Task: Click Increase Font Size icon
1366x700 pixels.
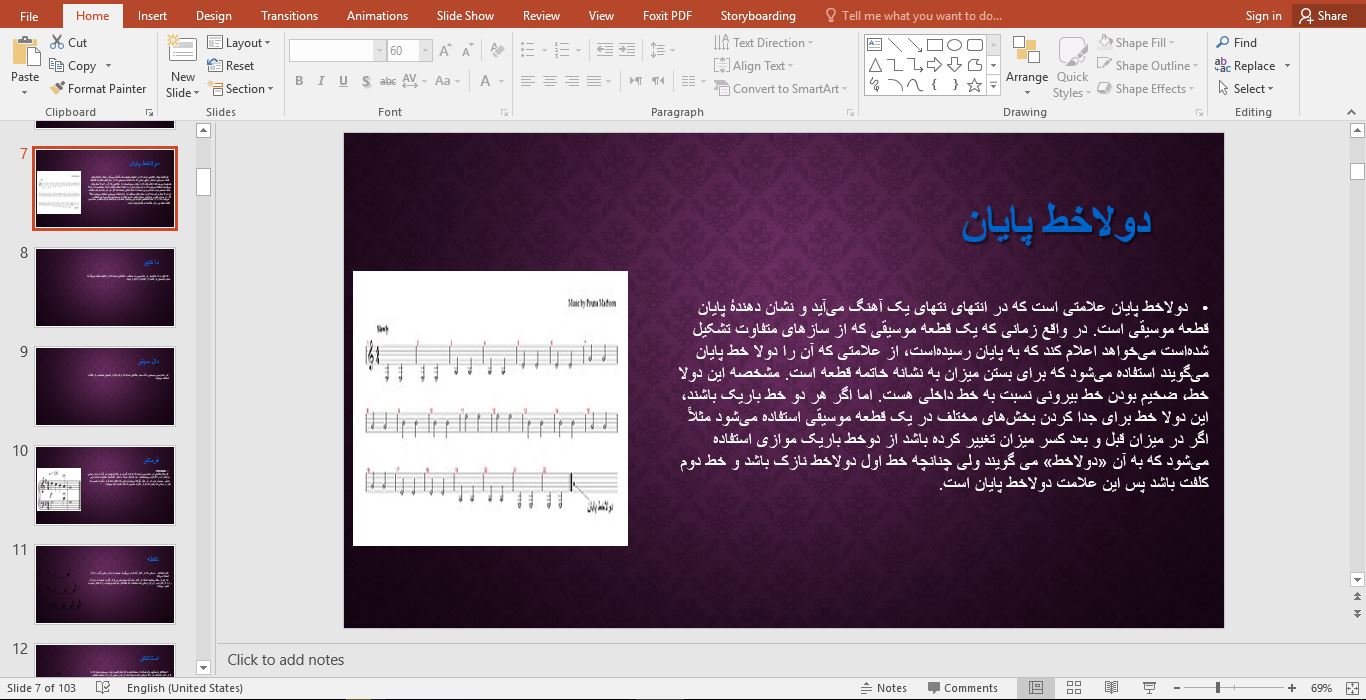Action: pos(445,51)
